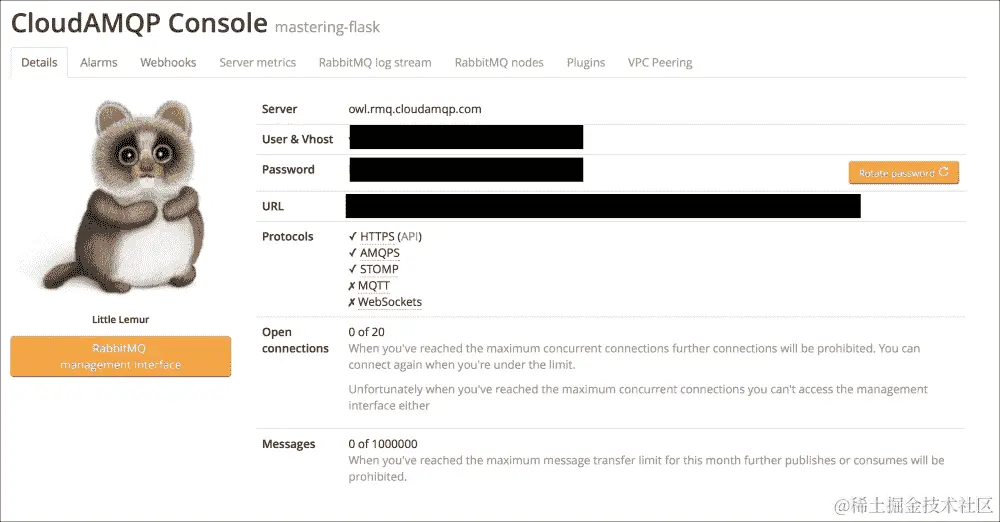Screen dimensions: 1000x522
Task: Click the WebSockets protocol link
Action: [x=390, y=302]
